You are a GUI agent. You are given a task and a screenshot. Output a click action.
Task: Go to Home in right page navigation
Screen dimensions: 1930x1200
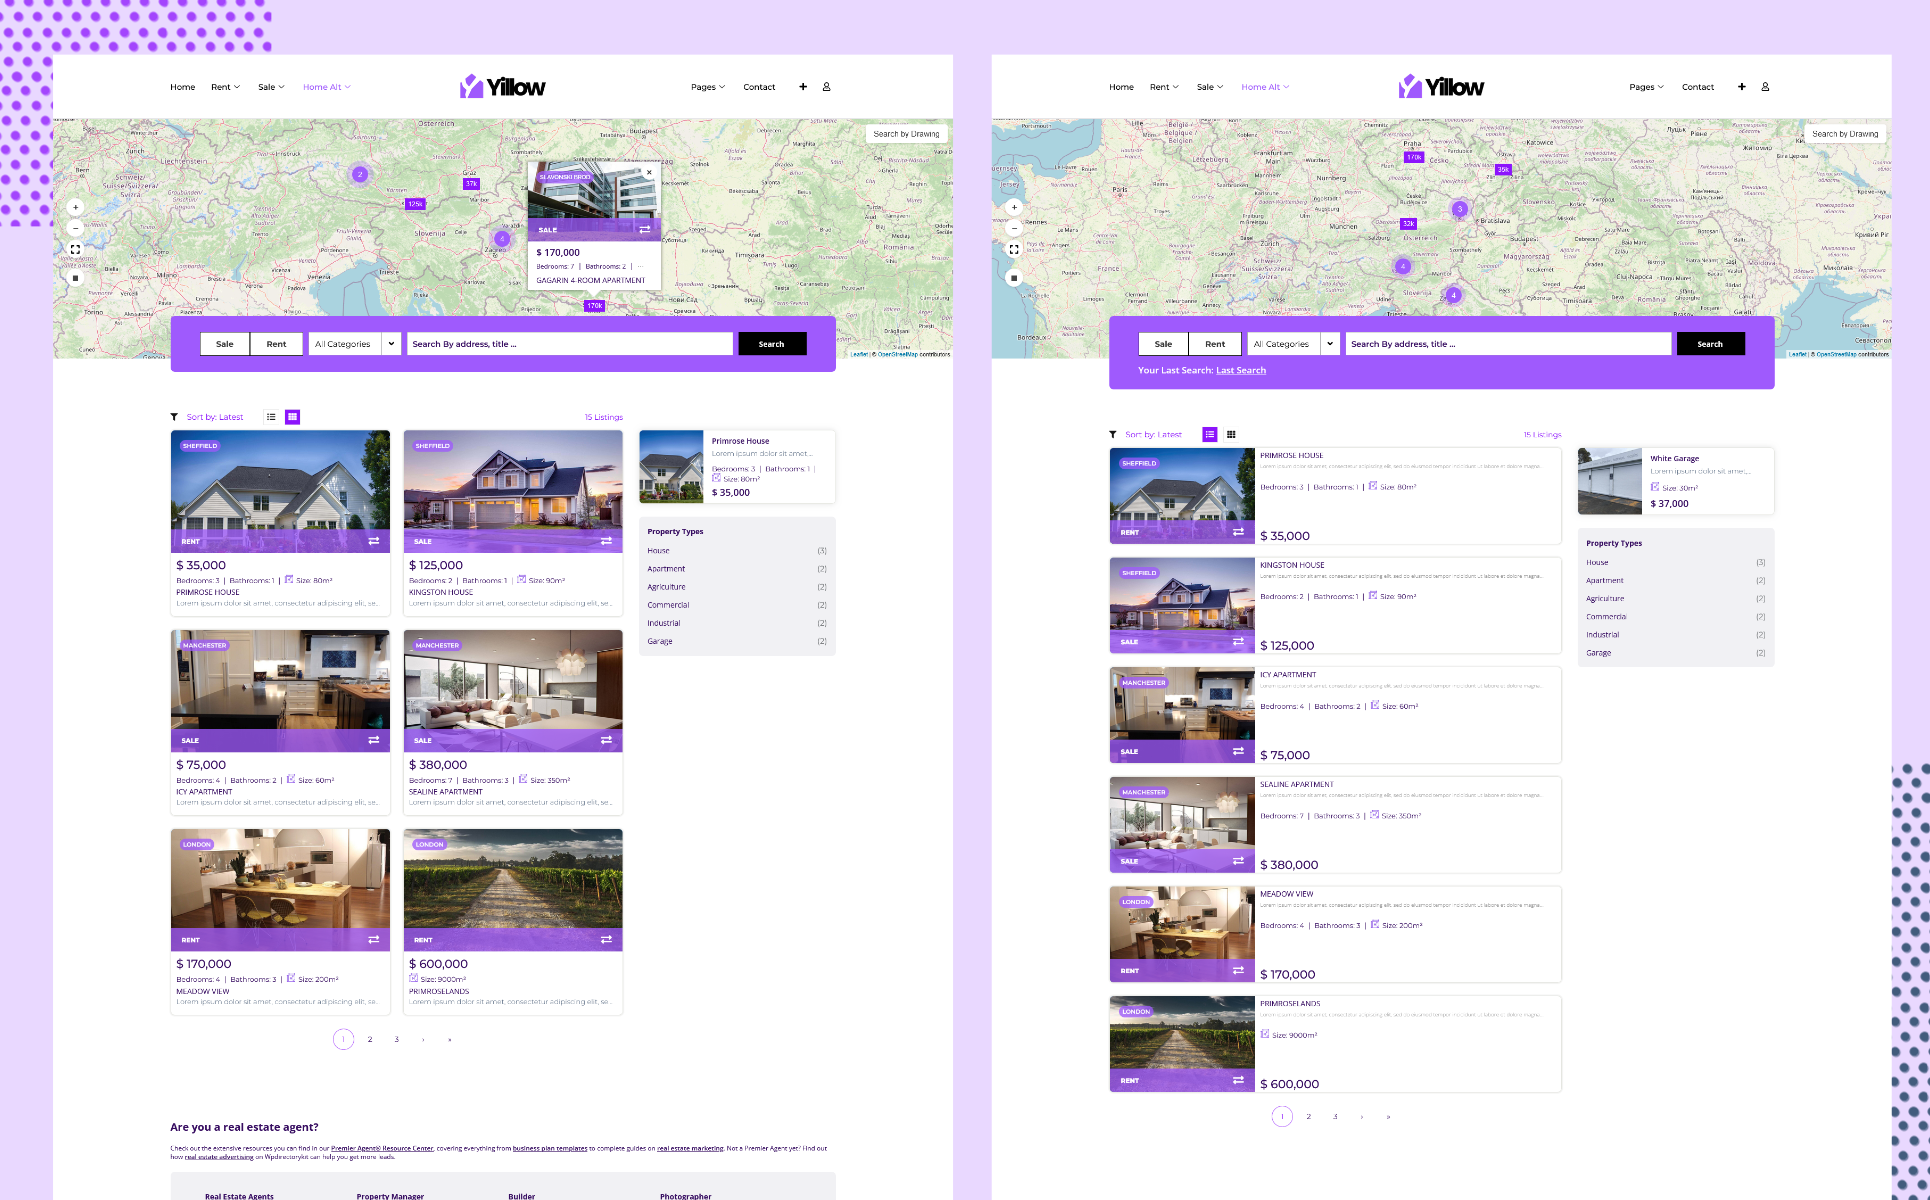click(1121, 87)
